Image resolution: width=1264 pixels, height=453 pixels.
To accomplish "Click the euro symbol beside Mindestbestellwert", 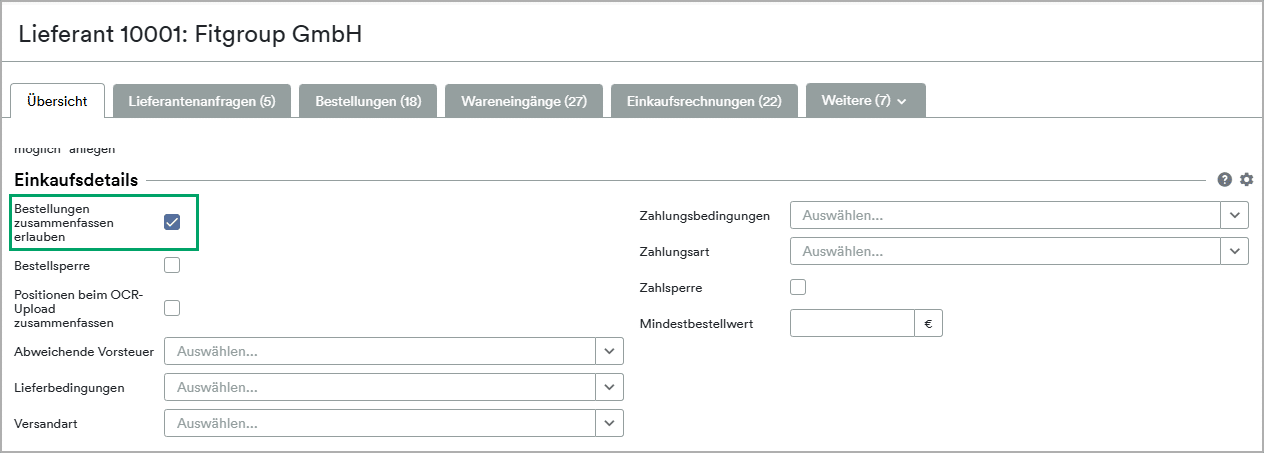I will pyautogui.click(x=928, y=323).
